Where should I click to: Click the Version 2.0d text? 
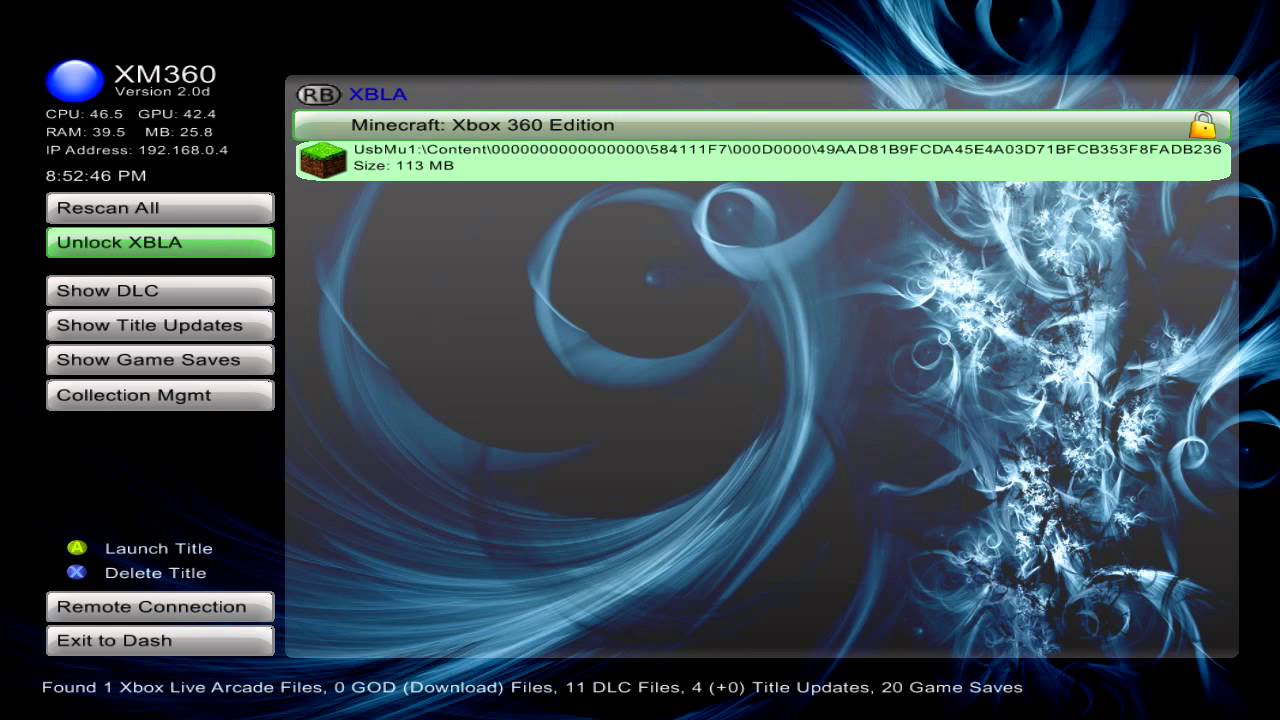[x=162, y=92]
